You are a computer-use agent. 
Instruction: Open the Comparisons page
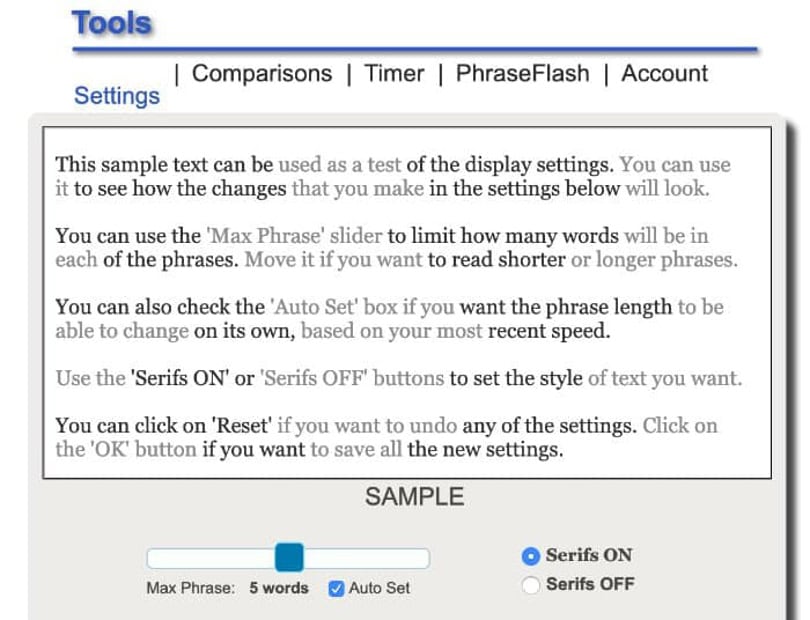point(263,73)
